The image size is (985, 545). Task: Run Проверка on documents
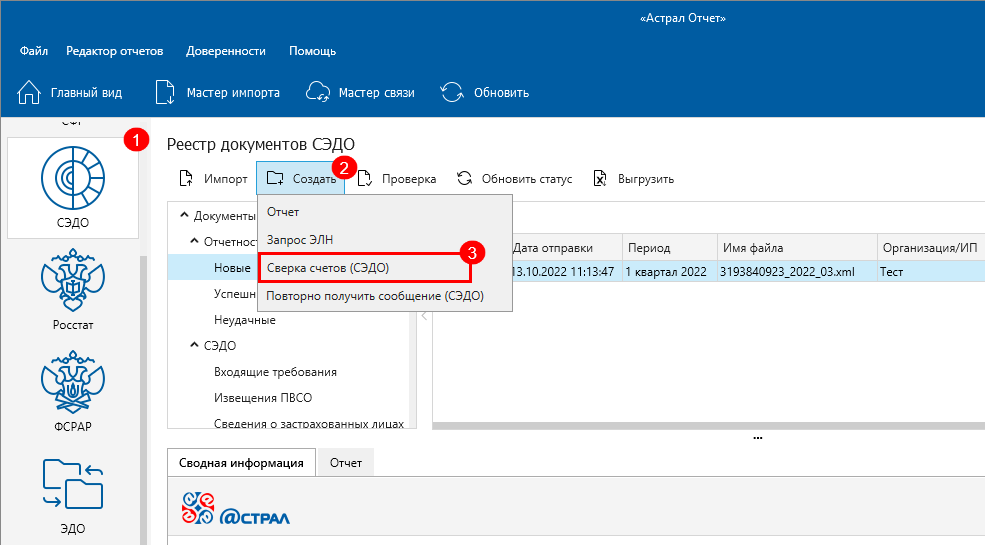[x=397, y=179]
